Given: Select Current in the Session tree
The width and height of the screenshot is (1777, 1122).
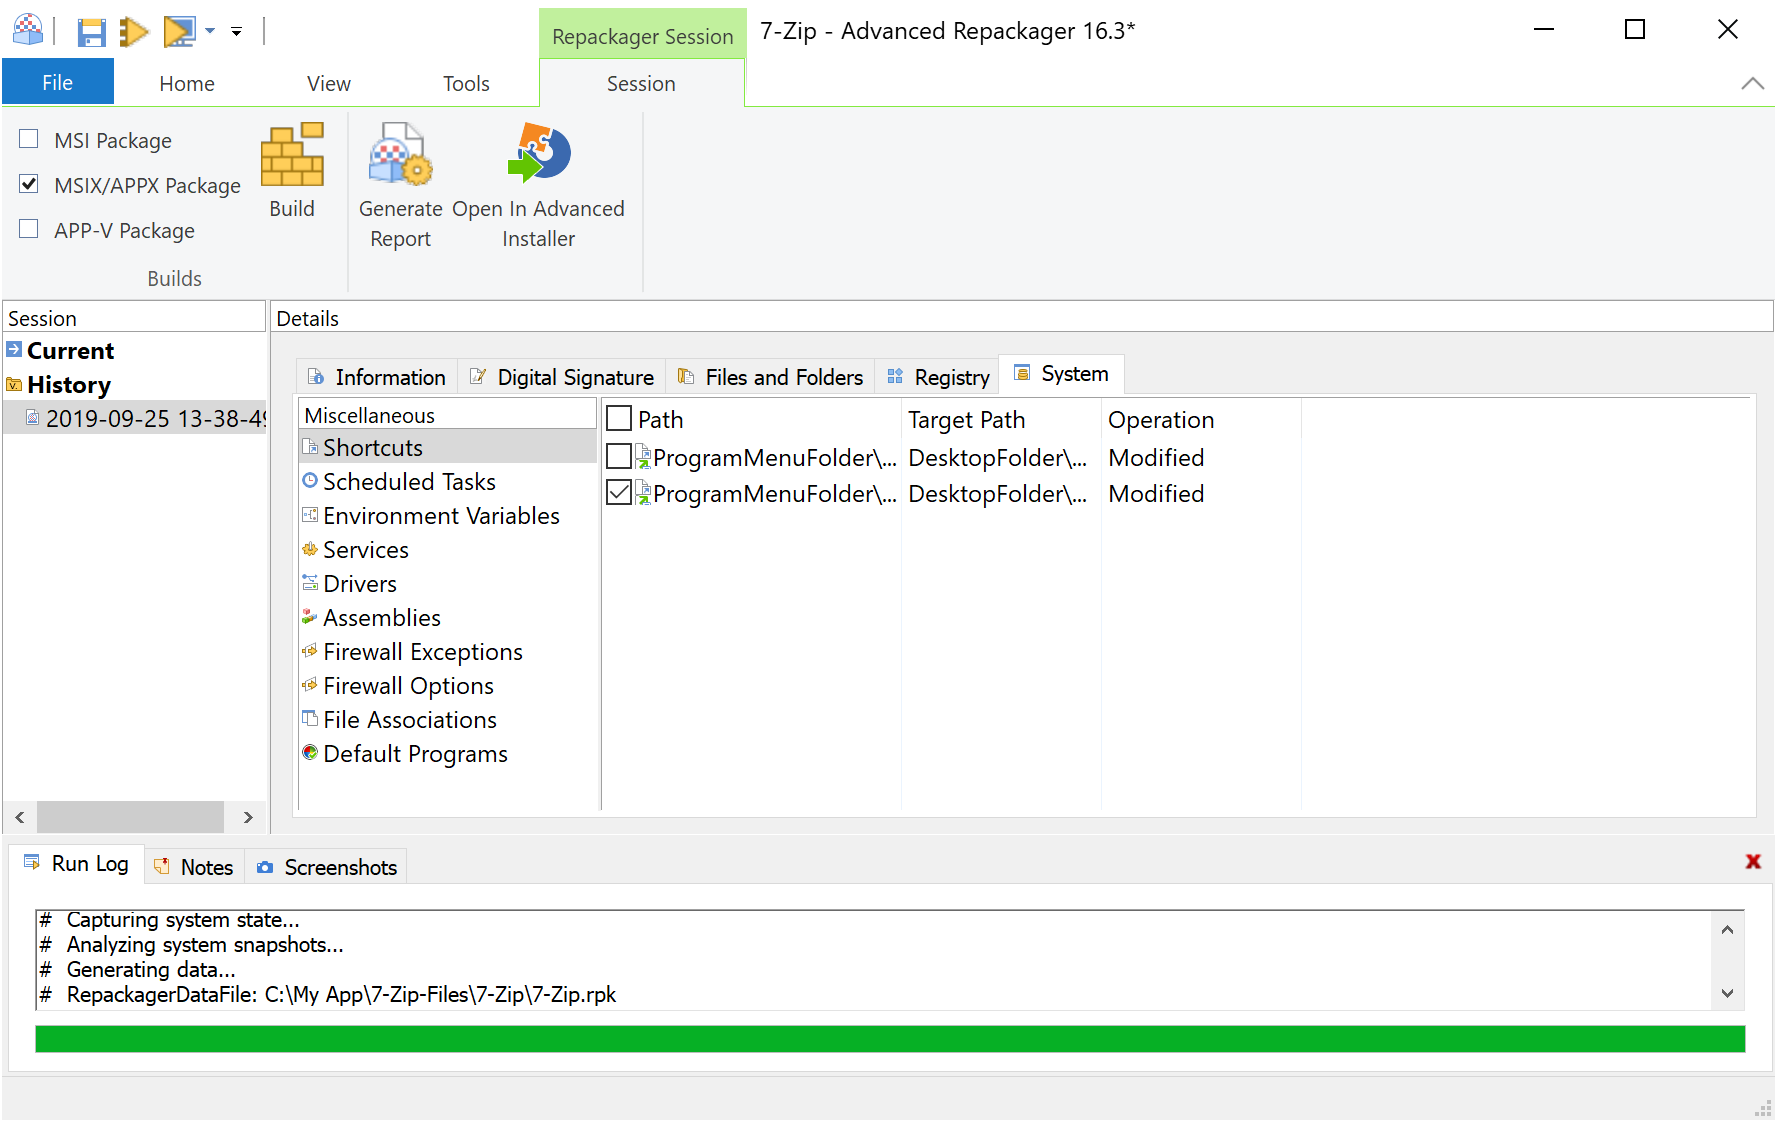Looking at the screenshot, I should (70, 351).
